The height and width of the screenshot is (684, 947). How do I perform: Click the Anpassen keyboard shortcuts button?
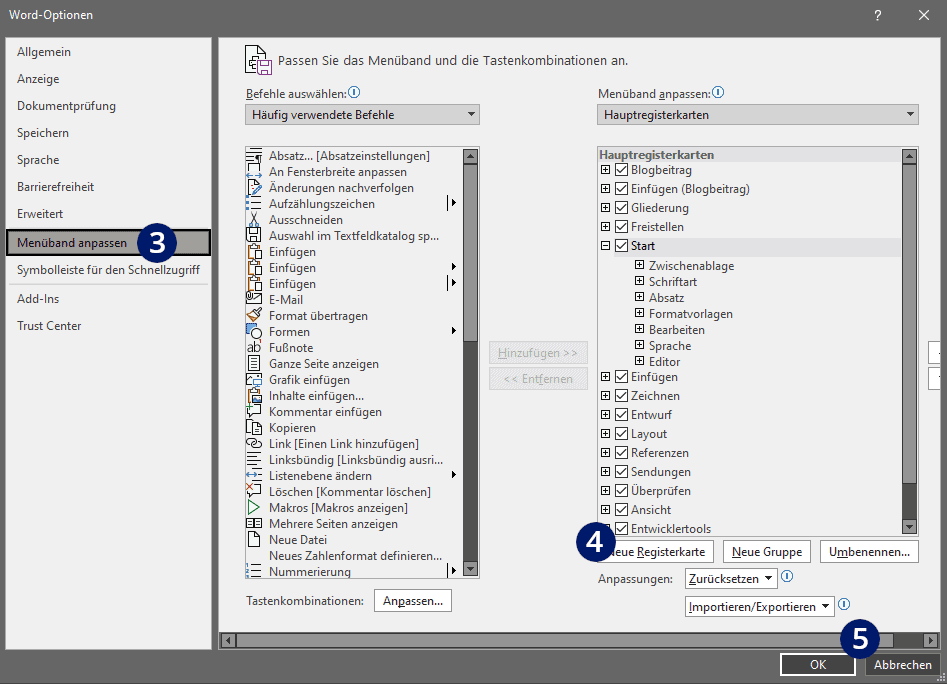[413, 601]
